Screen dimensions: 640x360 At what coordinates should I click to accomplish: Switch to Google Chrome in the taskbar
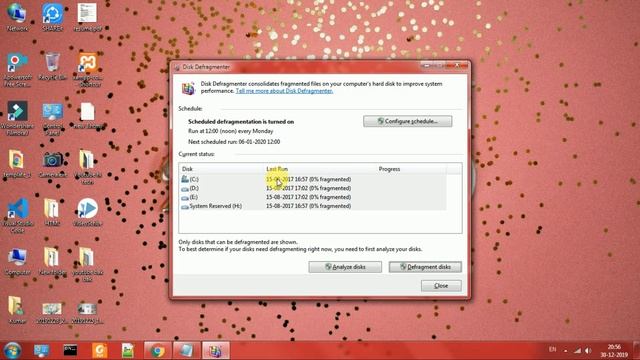(x=157, y=350)
